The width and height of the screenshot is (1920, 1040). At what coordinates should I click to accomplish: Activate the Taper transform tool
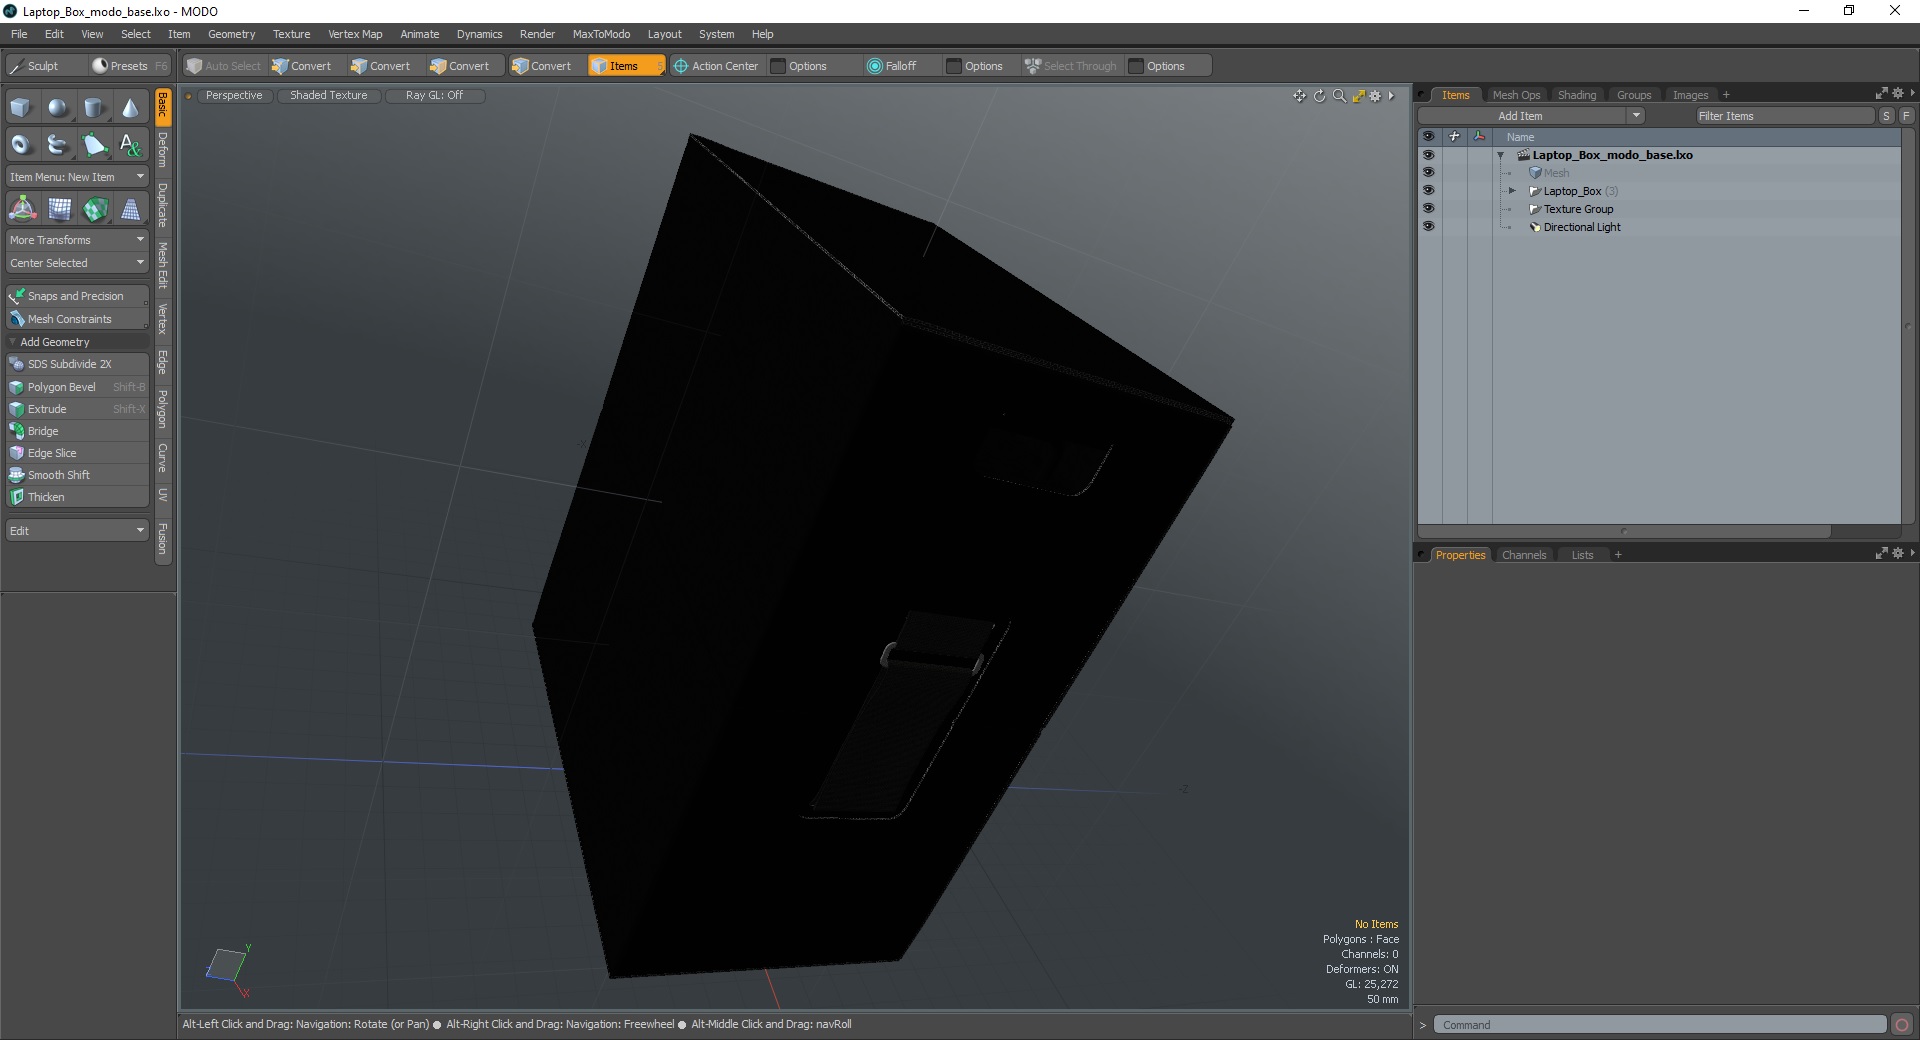(130, 209)
